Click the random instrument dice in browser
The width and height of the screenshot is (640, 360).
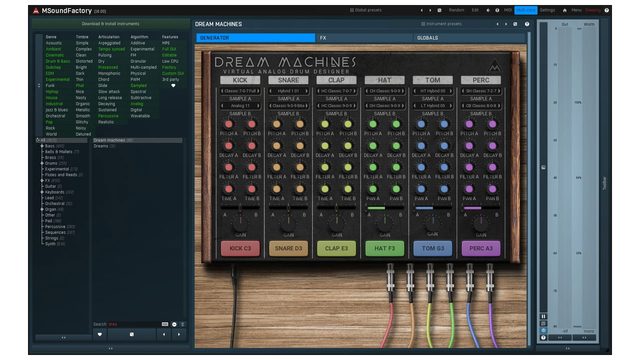coord(131,334)
